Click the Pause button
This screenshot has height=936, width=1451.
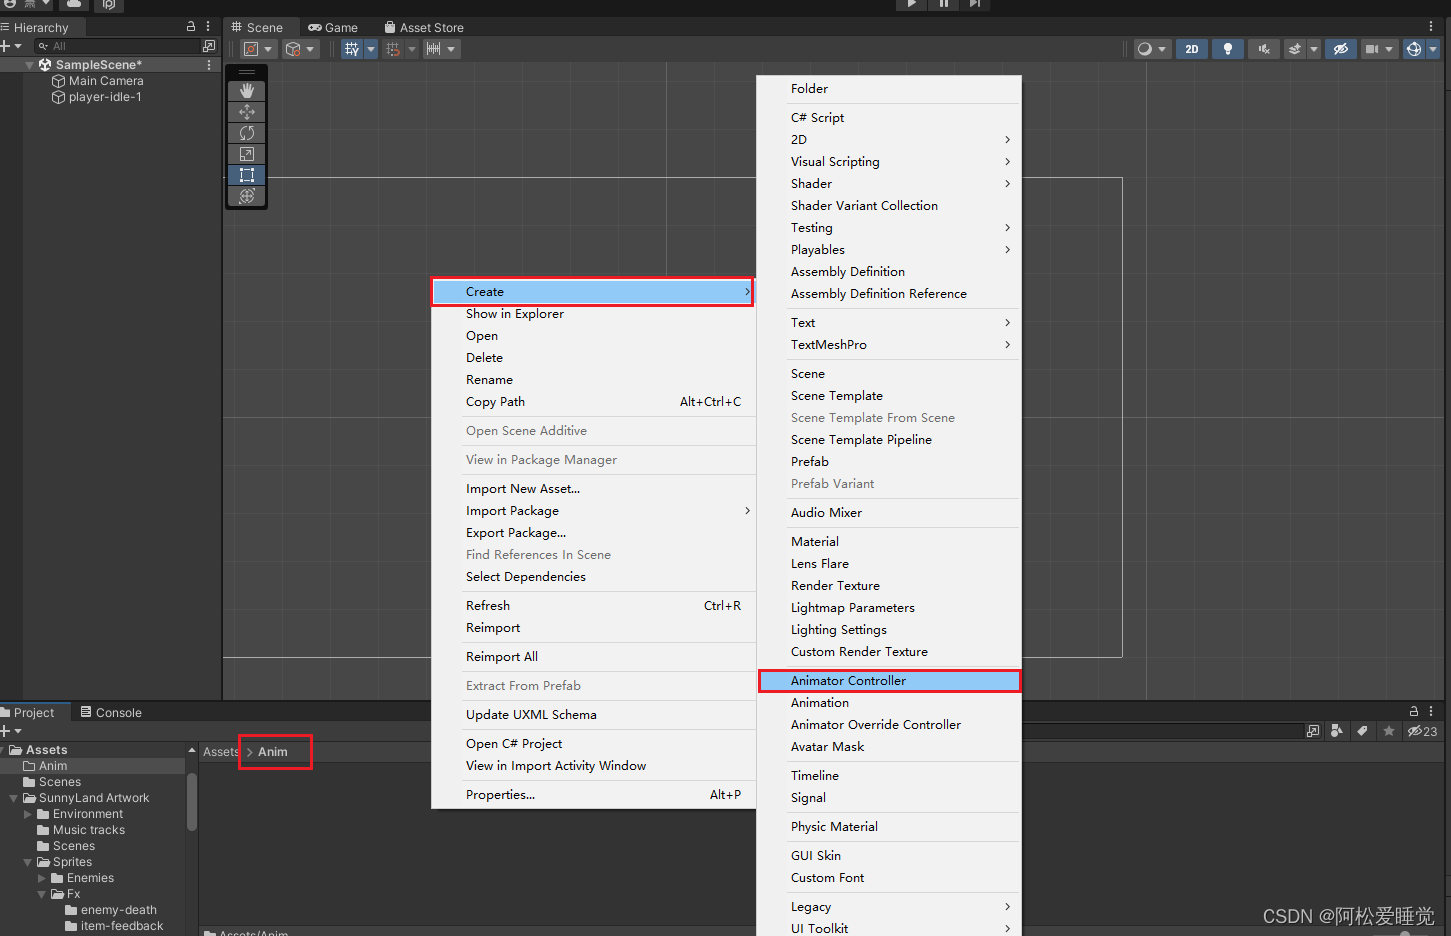click(x=943, y=4)
